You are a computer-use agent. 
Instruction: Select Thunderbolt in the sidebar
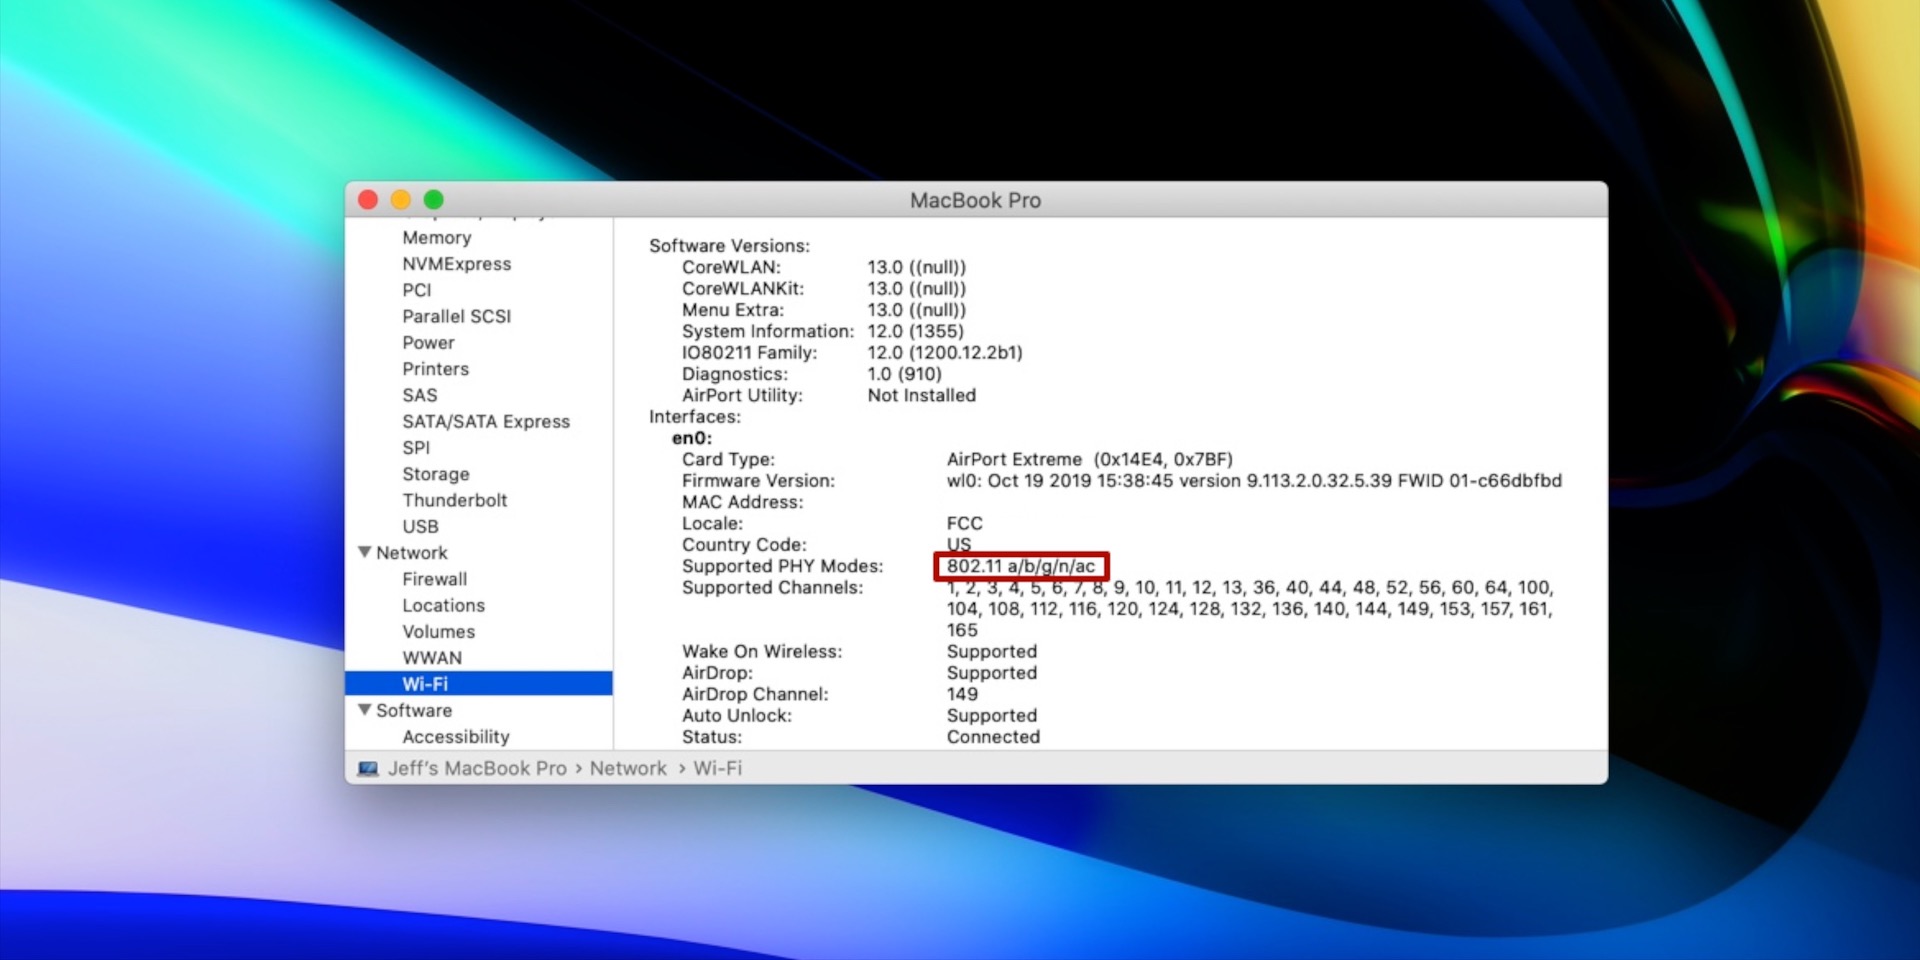(454, 500)
